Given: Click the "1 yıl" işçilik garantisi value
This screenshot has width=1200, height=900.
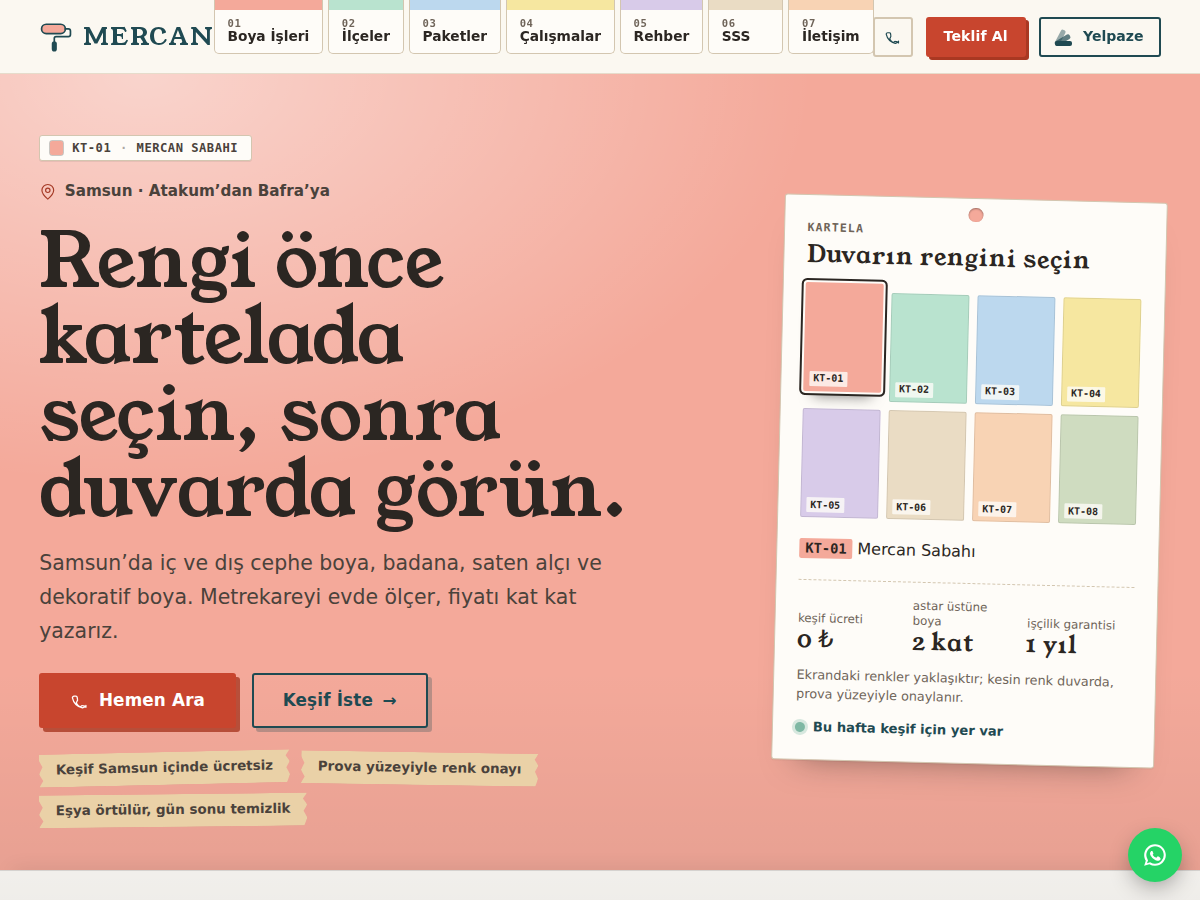Looking at the screenshot, I should coord(1051,645).
